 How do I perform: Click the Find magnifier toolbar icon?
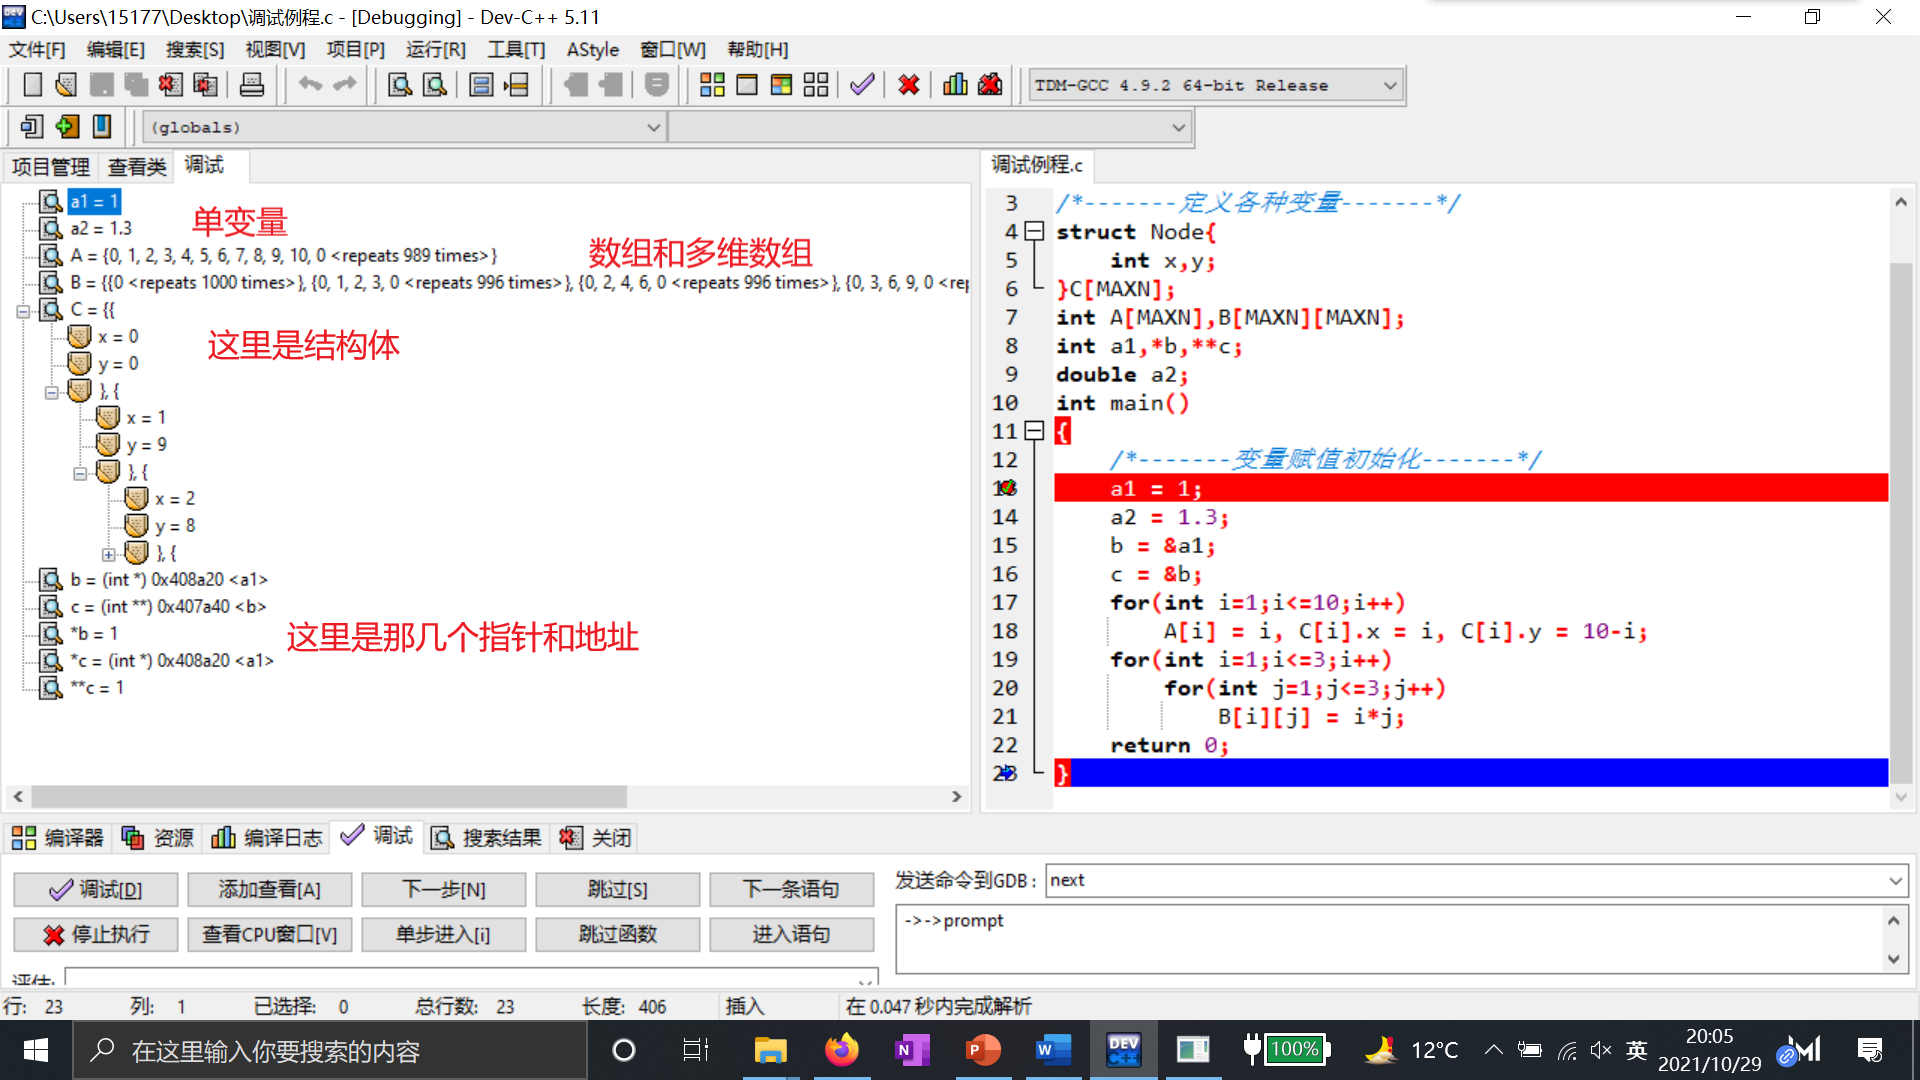tap(400, 85)
